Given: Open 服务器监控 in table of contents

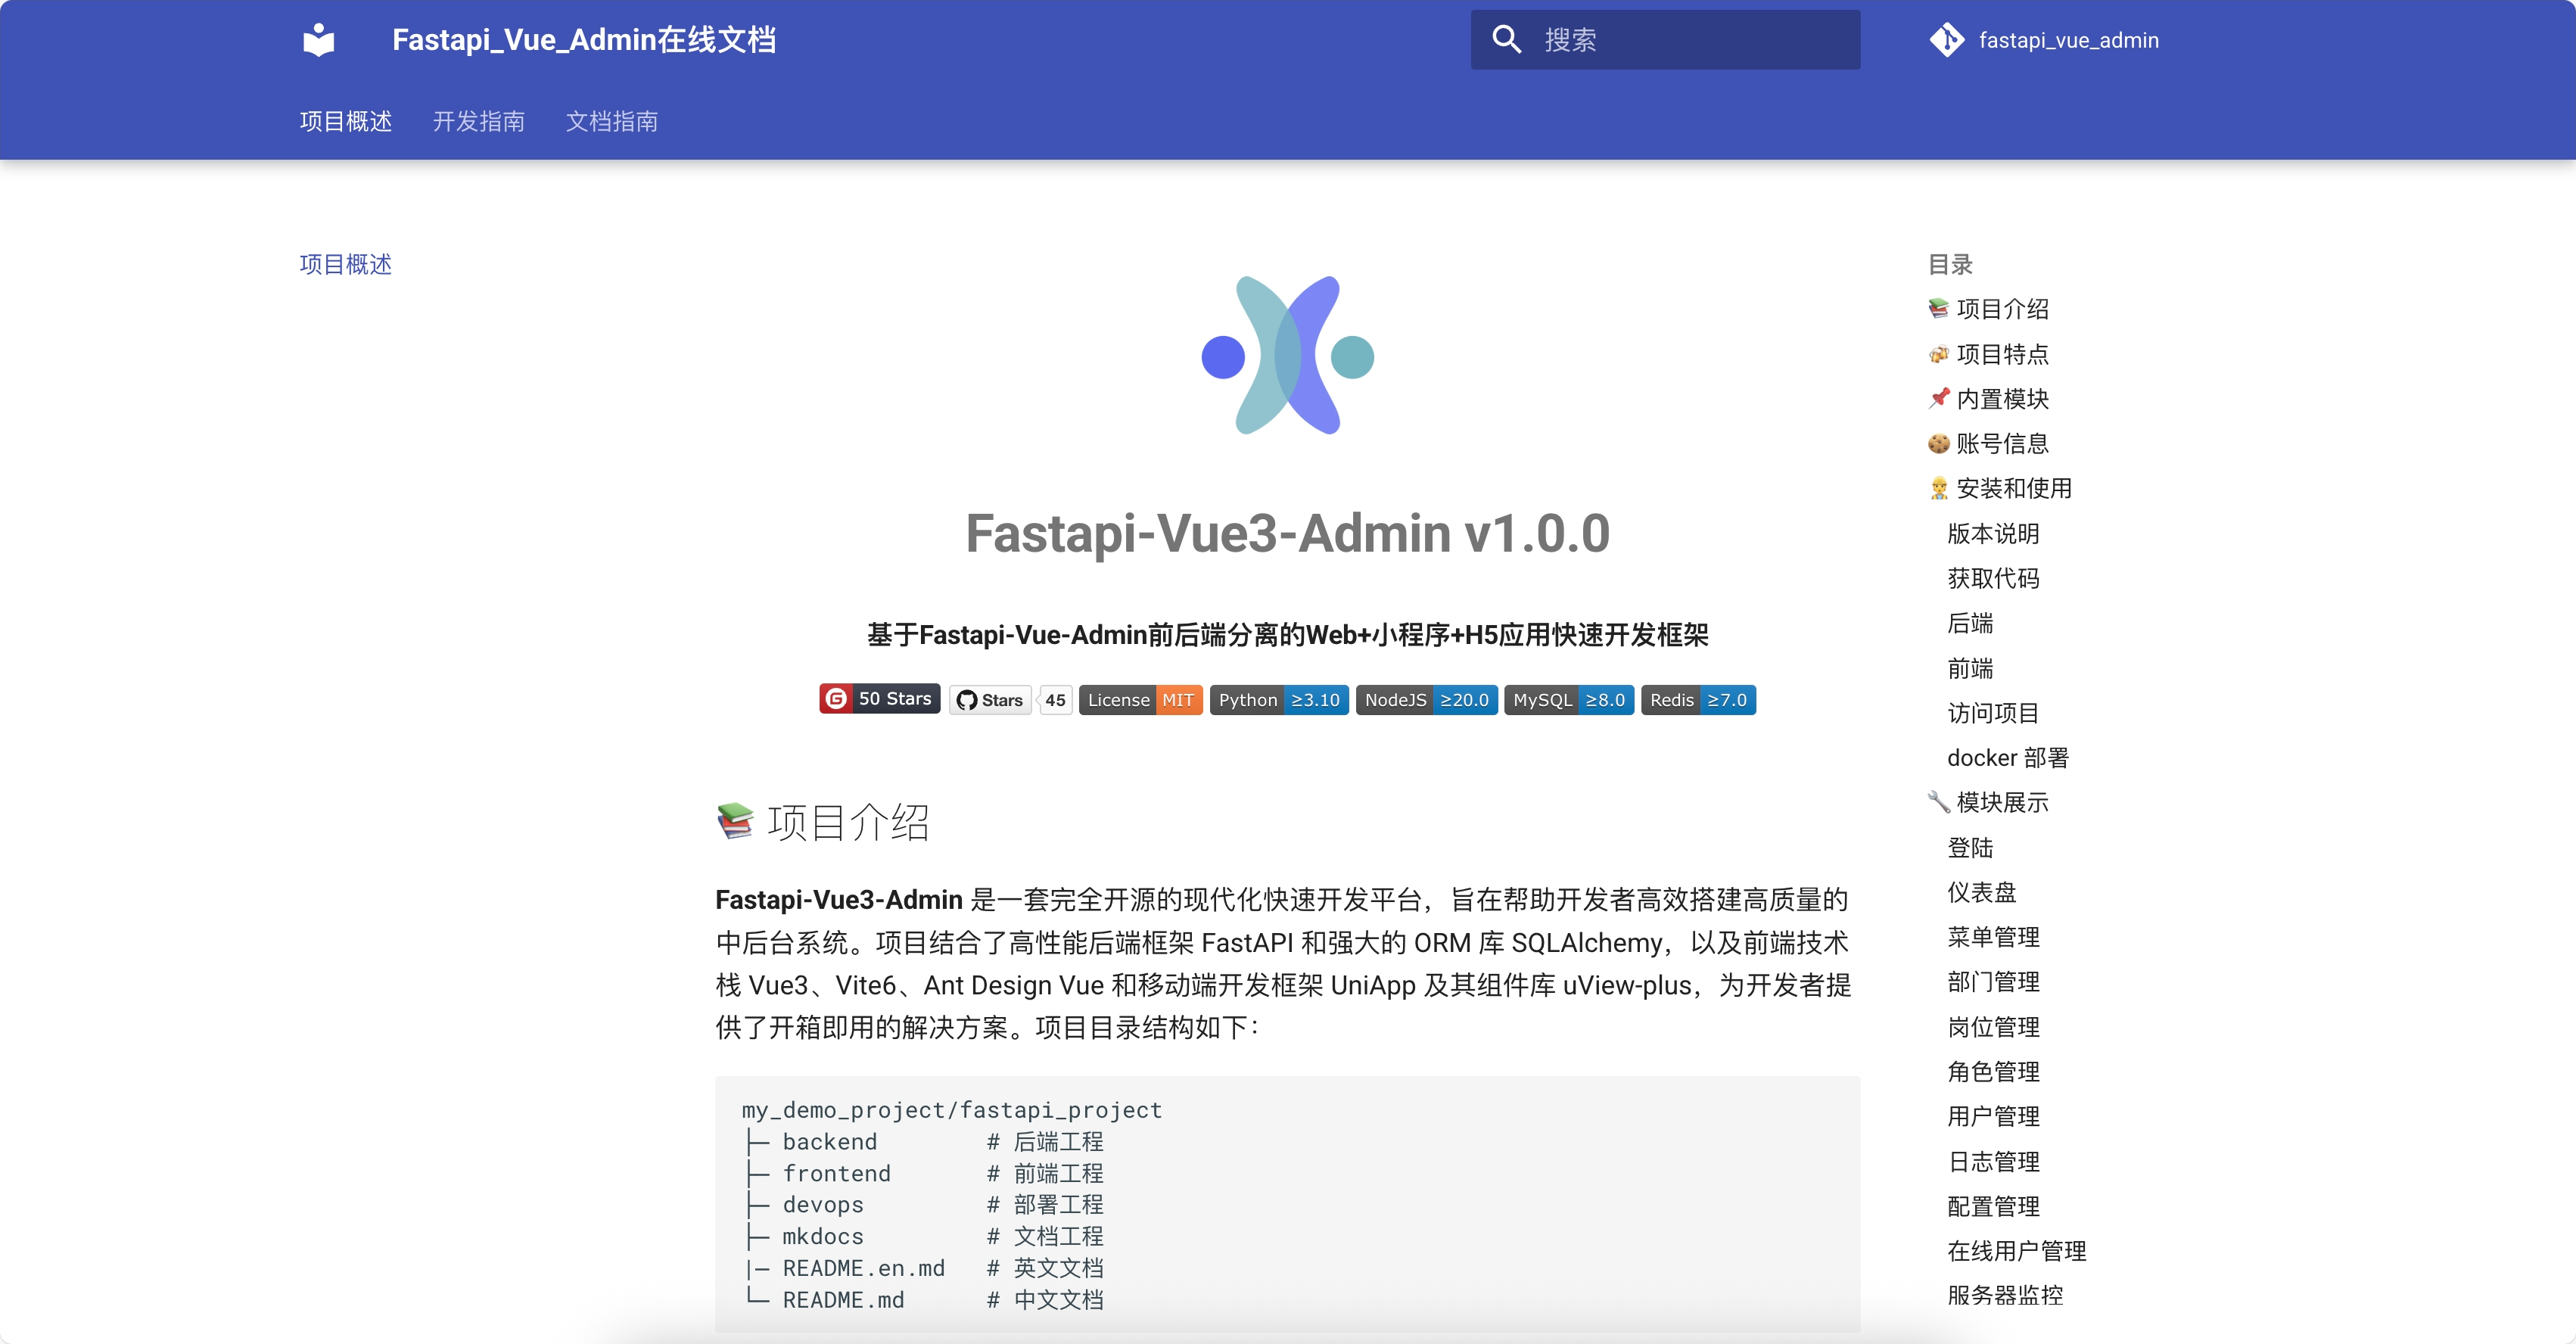Looking at the screenshot, I should point(2005,1295).
